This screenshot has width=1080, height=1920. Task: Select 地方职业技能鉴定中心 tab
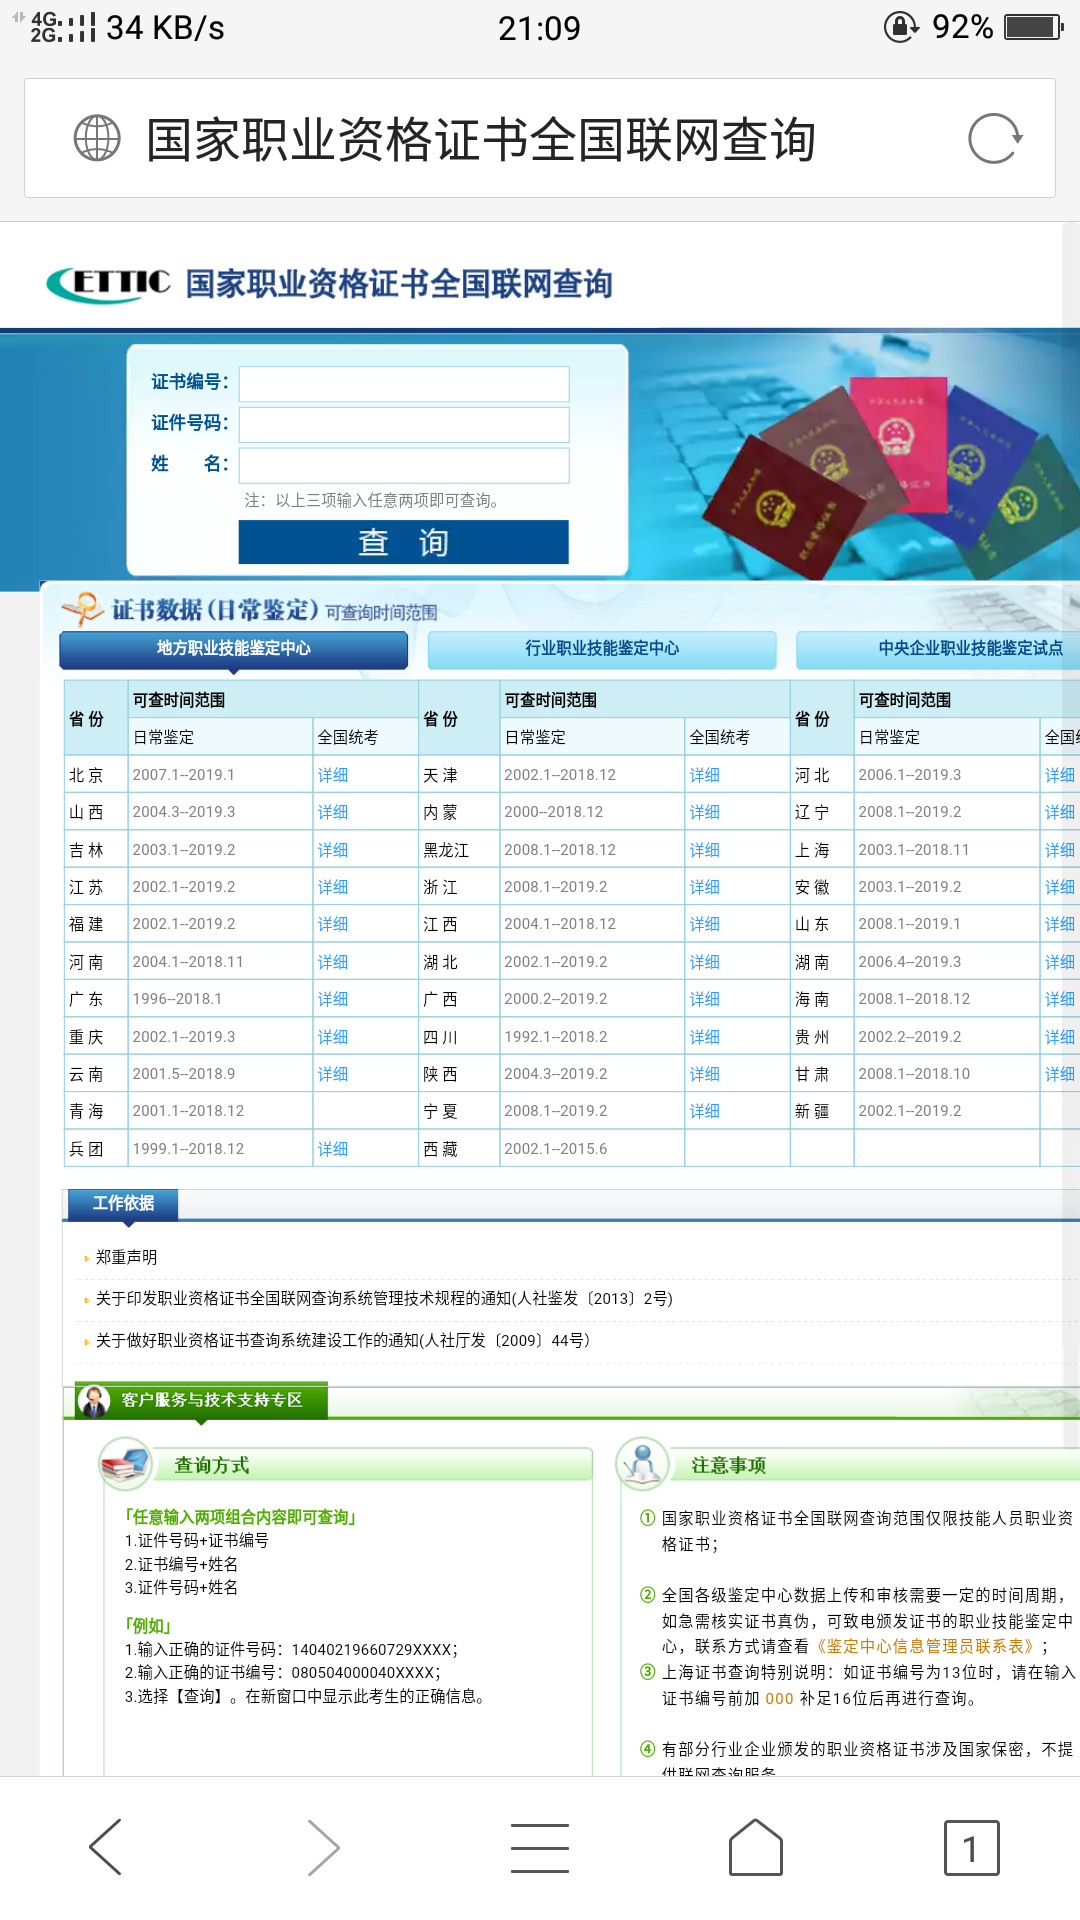(x=234, y=649)
